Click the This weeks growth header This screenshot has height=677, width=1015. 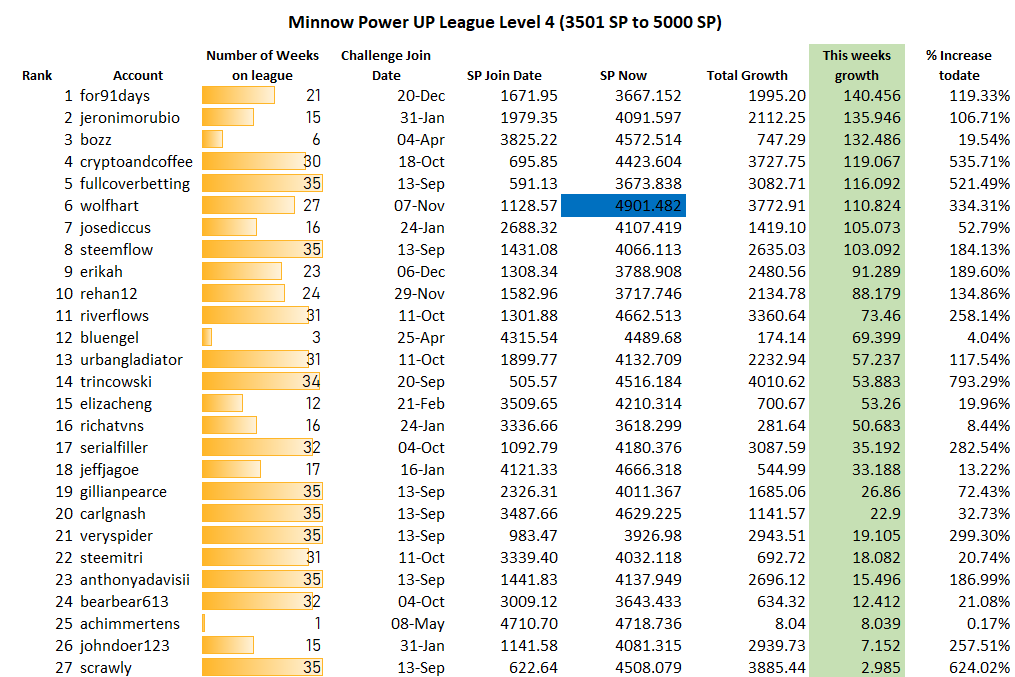pos(856,65)
